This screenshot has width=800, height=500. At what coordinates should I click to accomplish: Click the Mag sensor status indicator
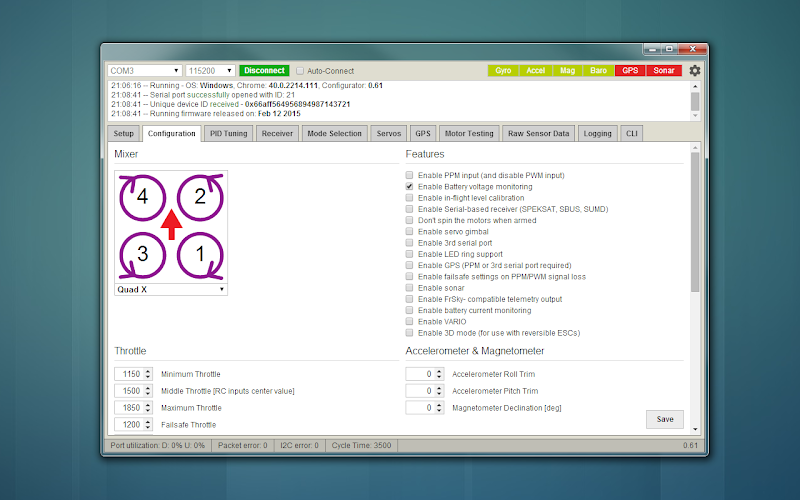coord(567,70)
